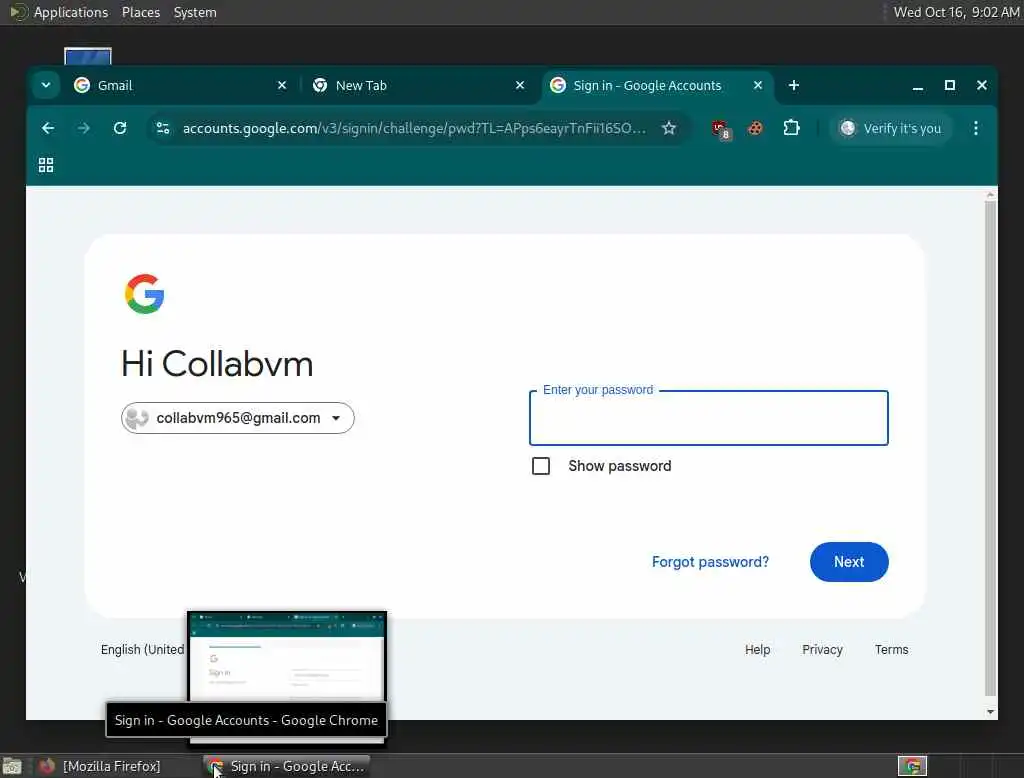The width and height of the screenshot is (1024, 778).
Task: Open a new tab with the plus button
Action: pyautogui.click(x=793, y=86)
